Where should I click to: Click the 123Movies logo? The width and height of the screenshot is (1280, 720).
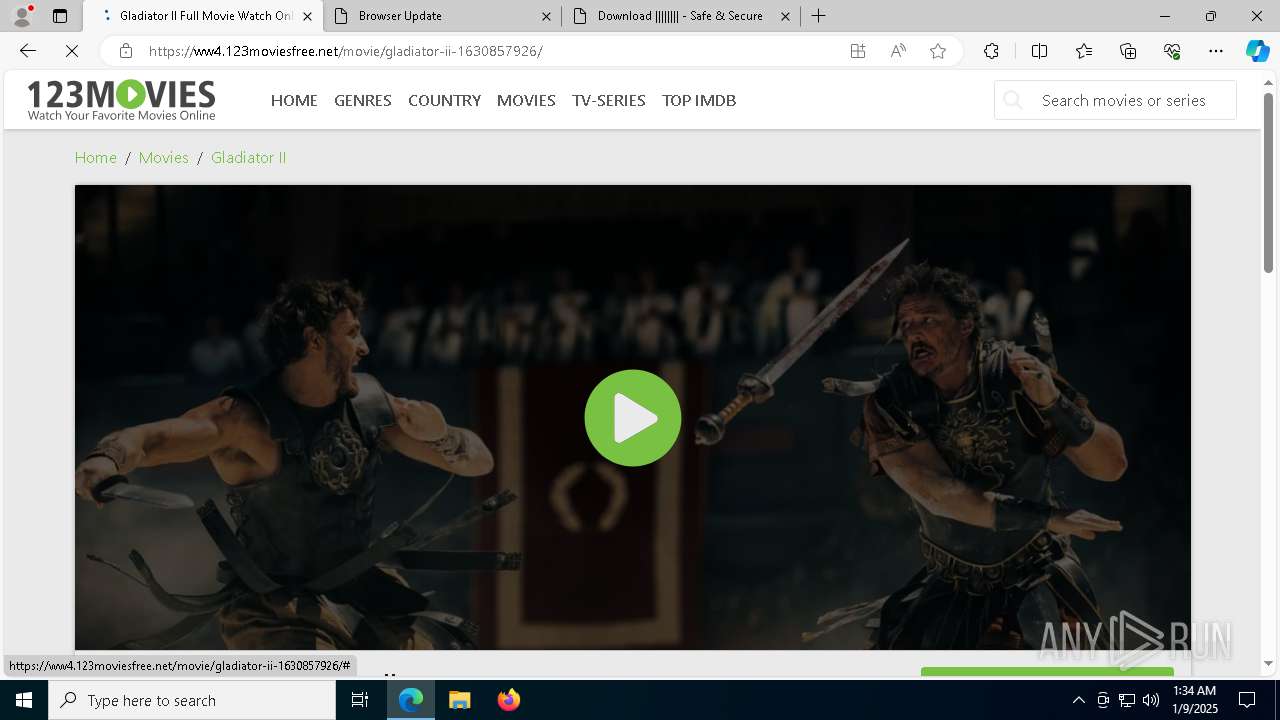[121, 100]
